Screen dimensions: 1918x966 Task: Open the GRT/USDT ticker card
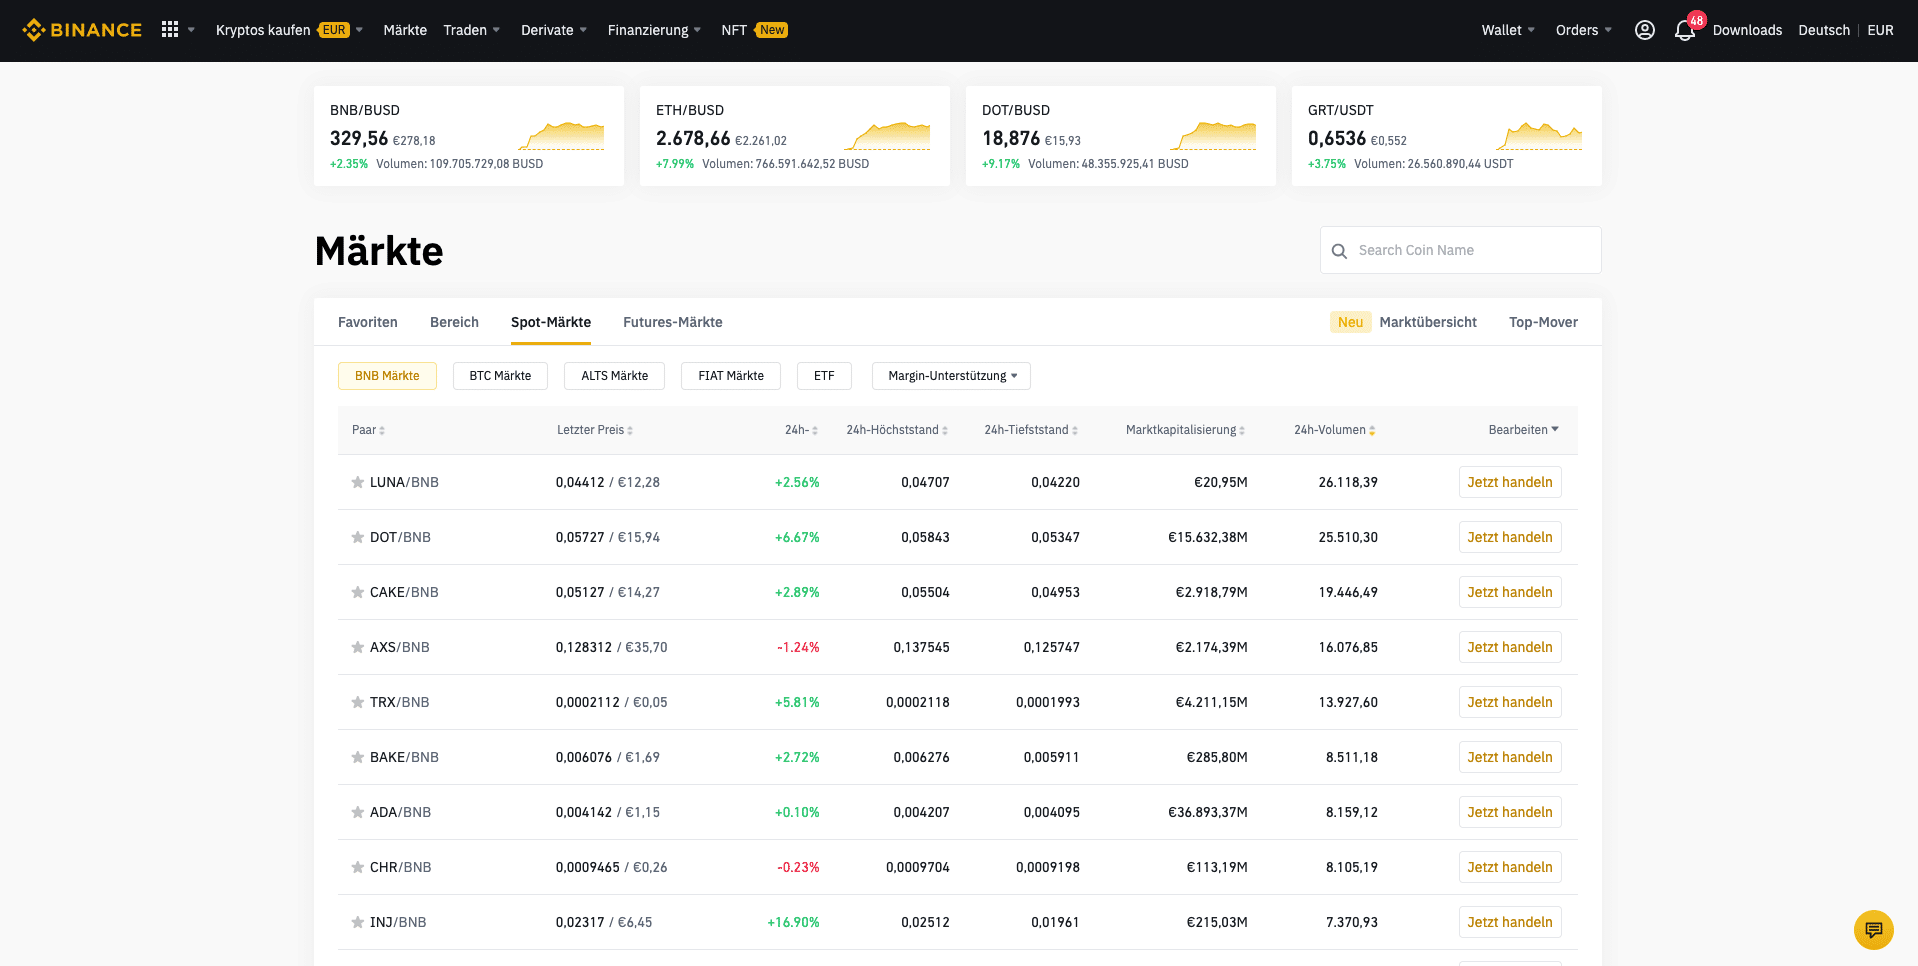point(1447,136)
